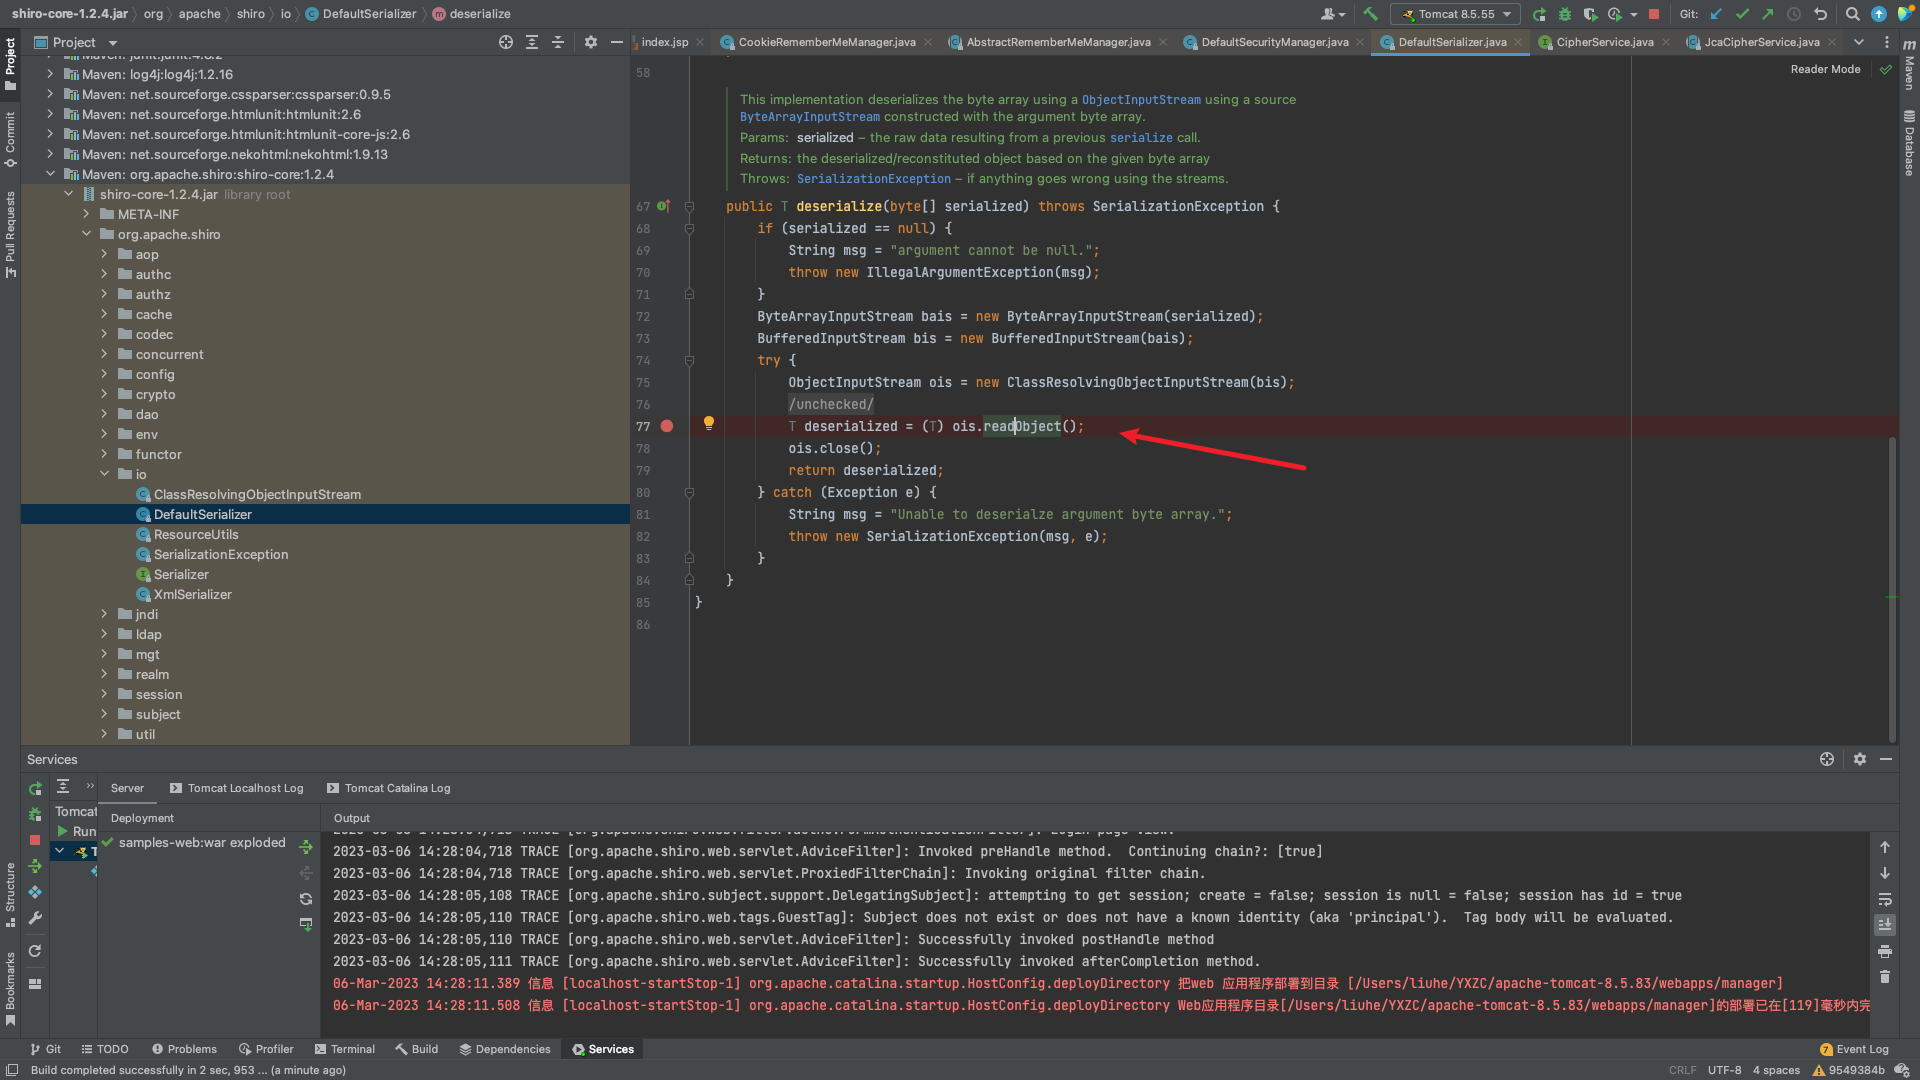The image size is (1920, 1080).
Task: Click the IDE update blue arrow icon
Action: (x=1879, y=14)
